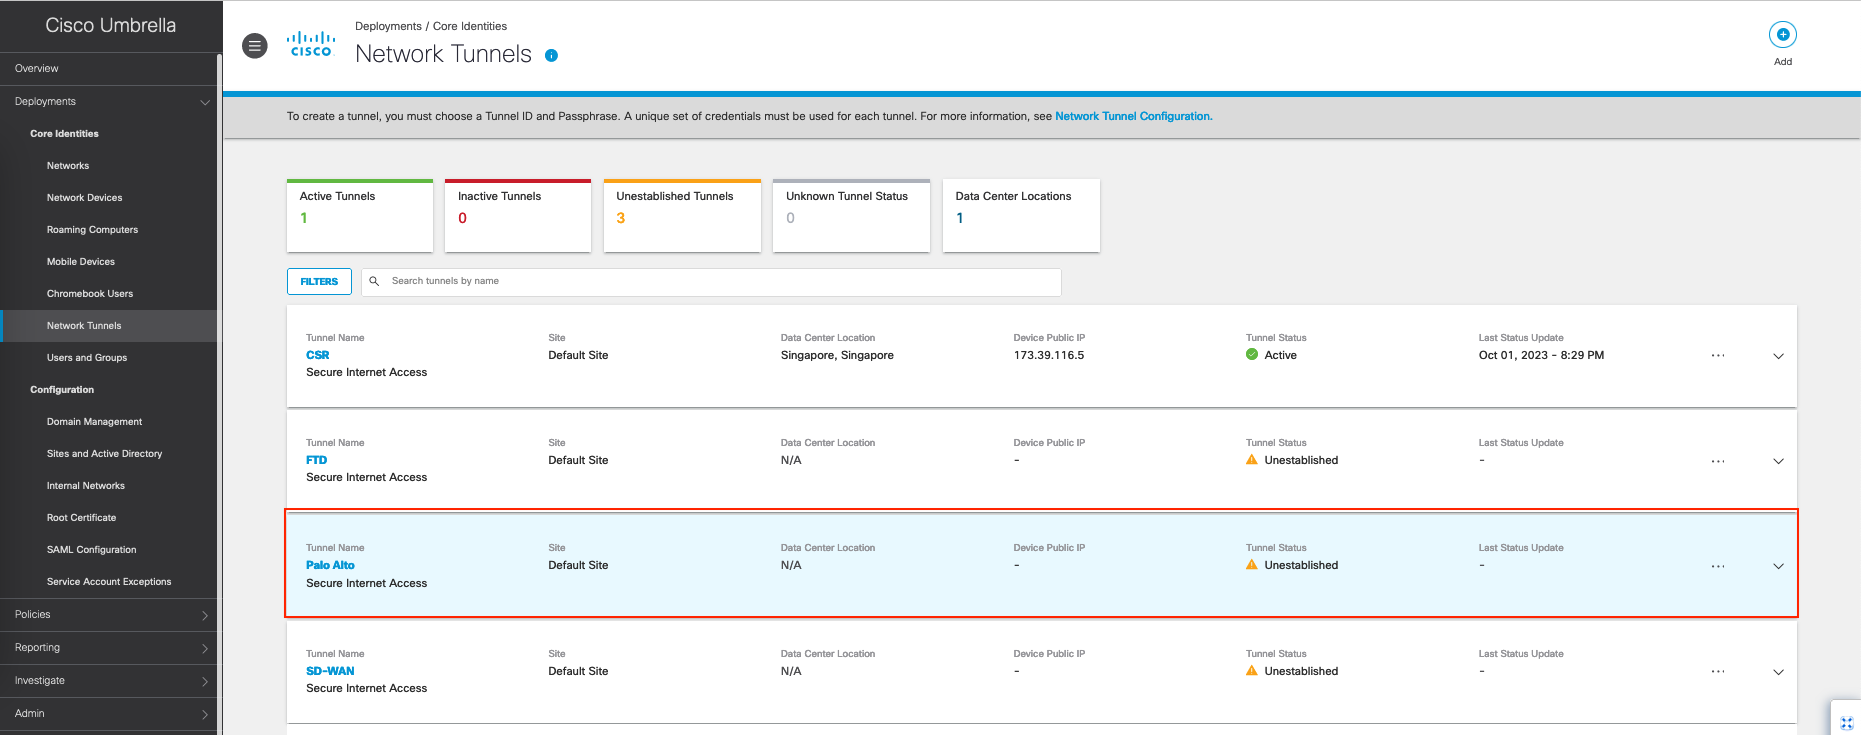Open three-dot menu for Palo Alto tunnel

point(1717,566)
